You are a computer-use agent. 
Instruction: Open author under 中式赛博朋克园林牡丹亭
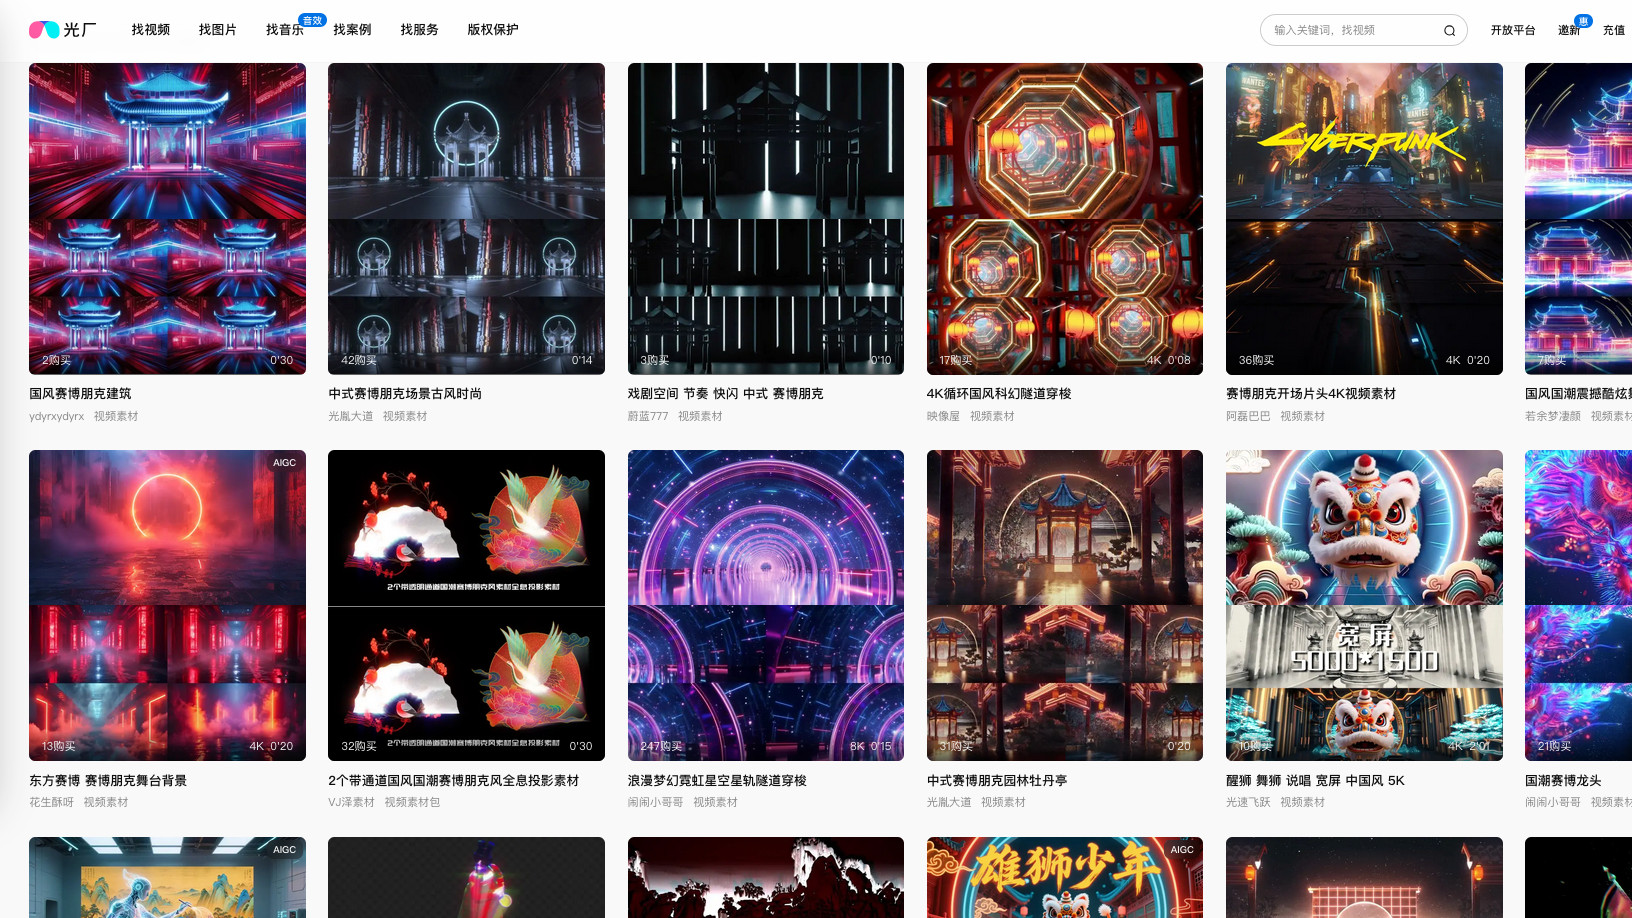point(949,802)
